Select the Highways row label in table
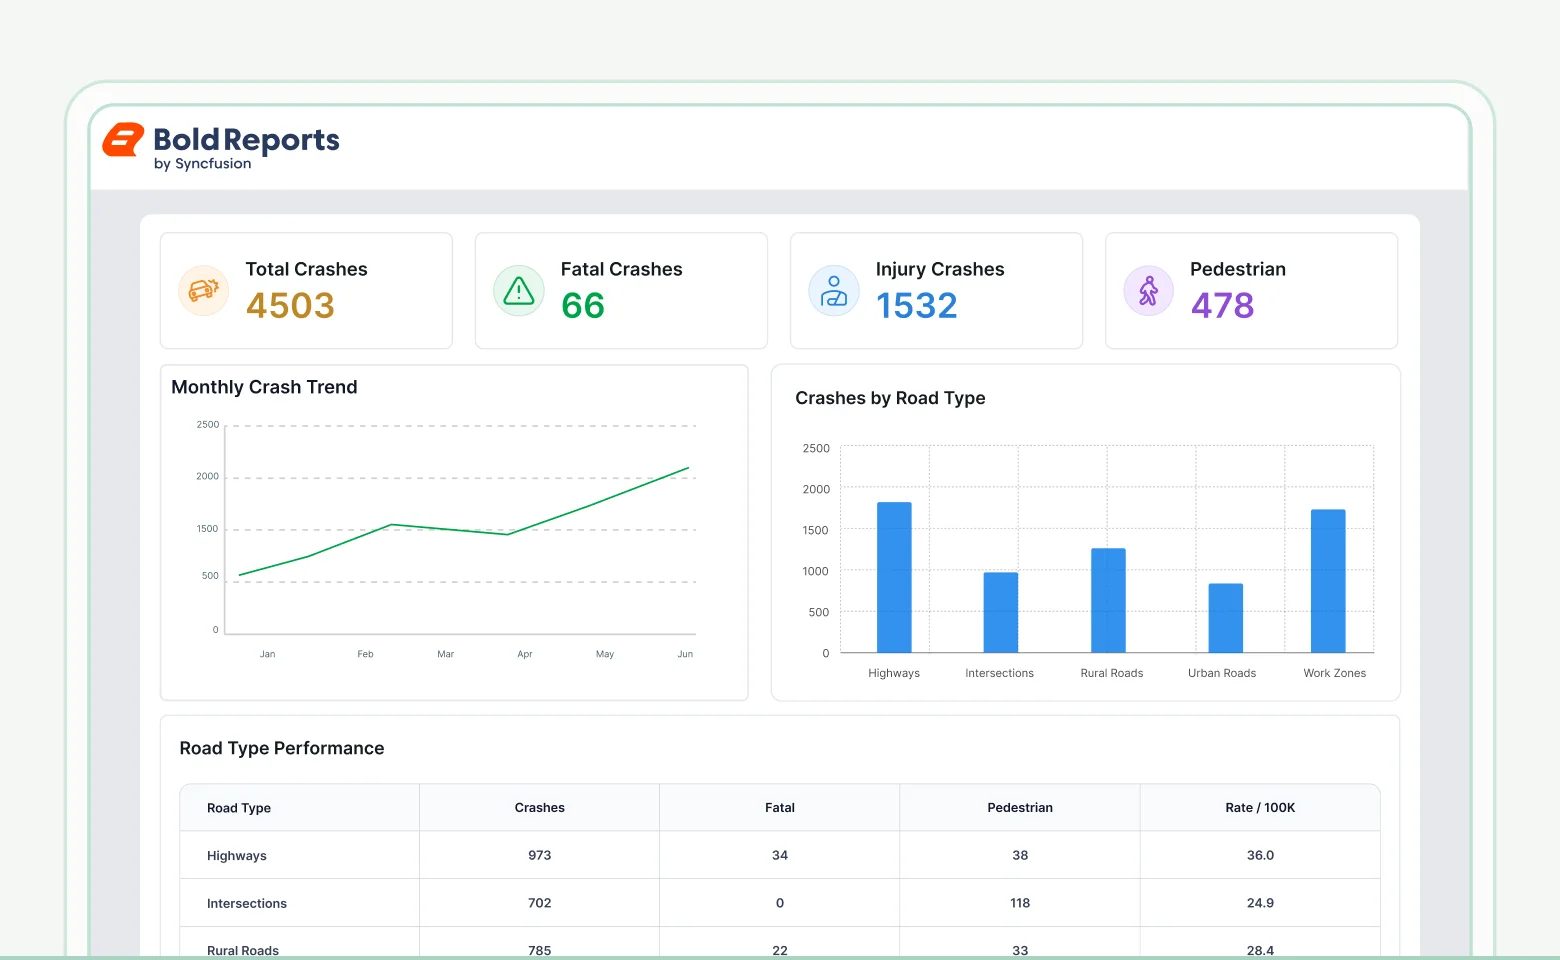 [237, 856]
